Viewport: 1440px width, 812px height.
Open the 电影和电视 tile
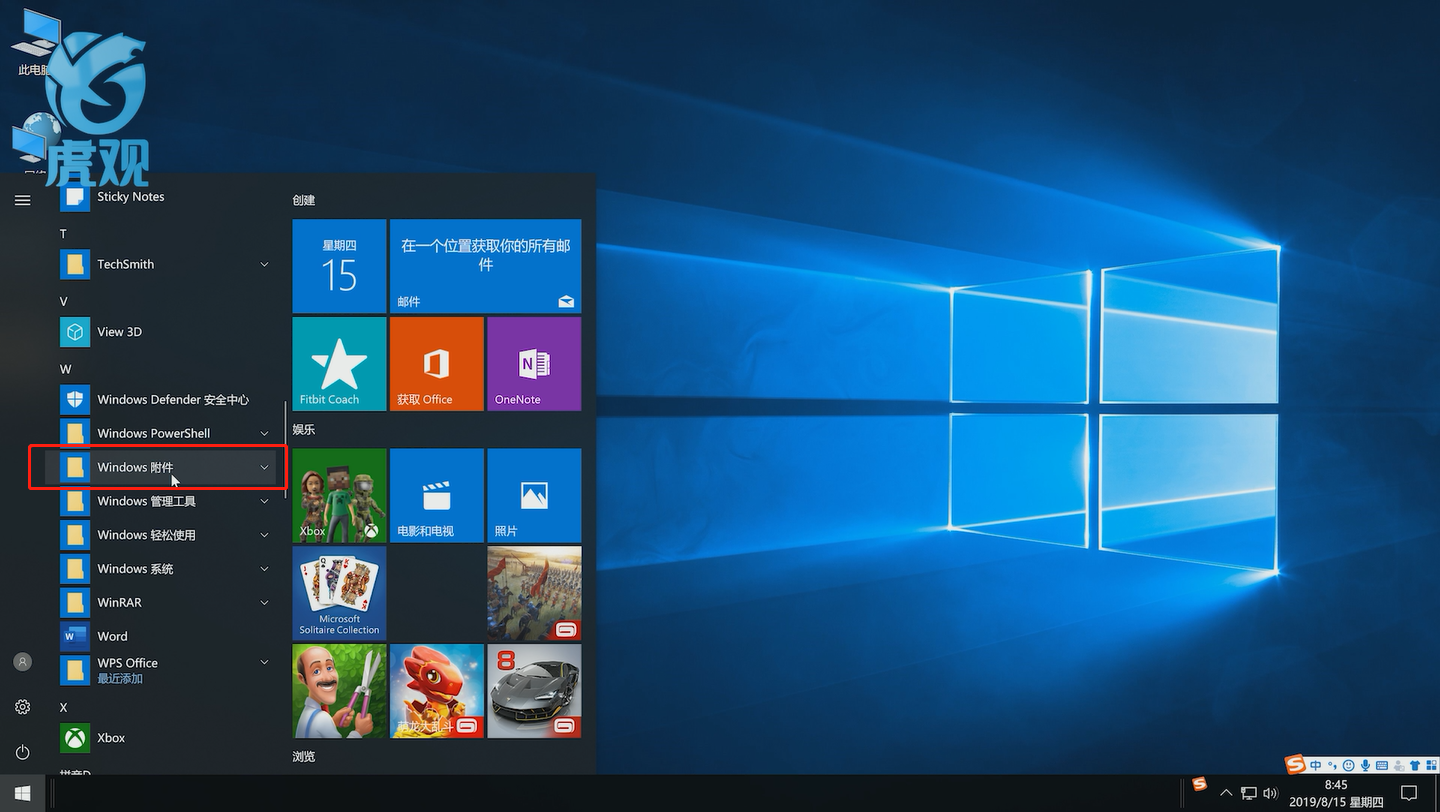[436, 495]
